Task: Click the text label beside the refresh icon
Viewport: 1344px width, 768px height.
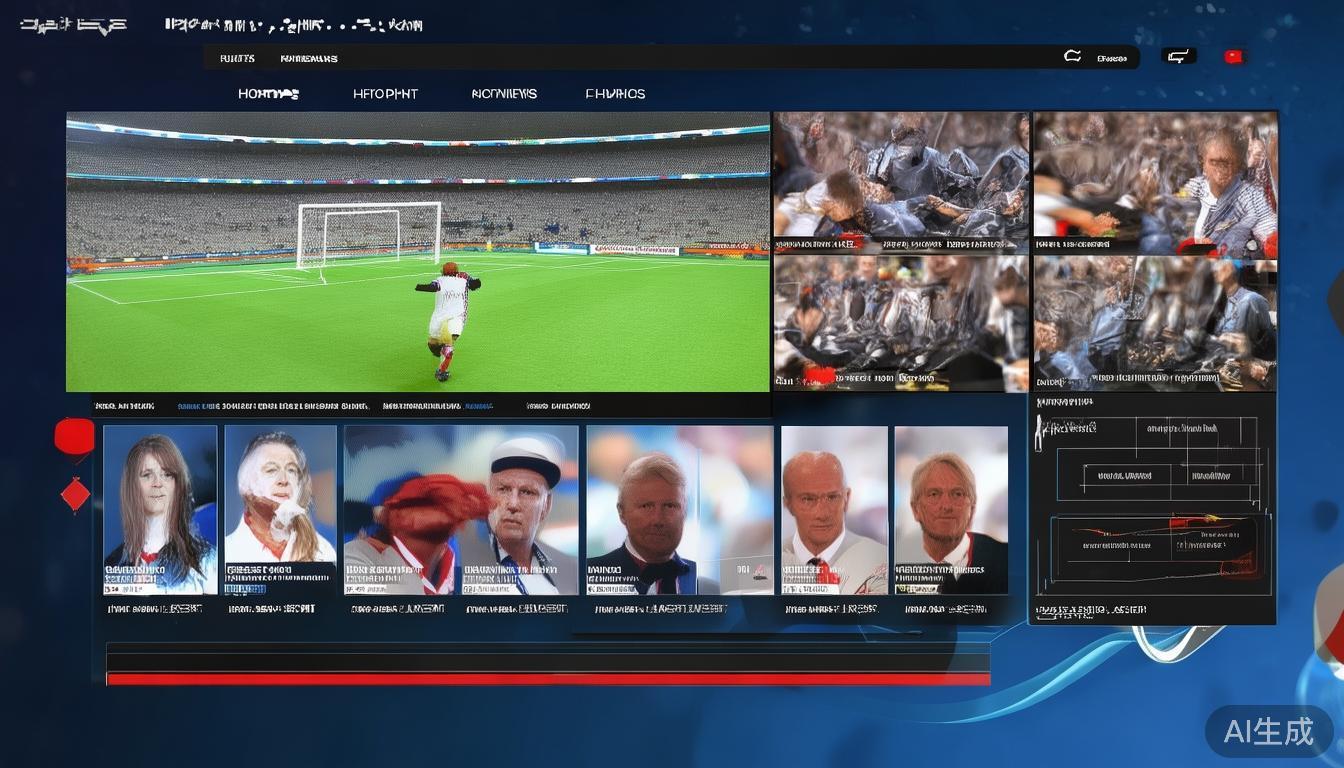Action: [1112, 58]
